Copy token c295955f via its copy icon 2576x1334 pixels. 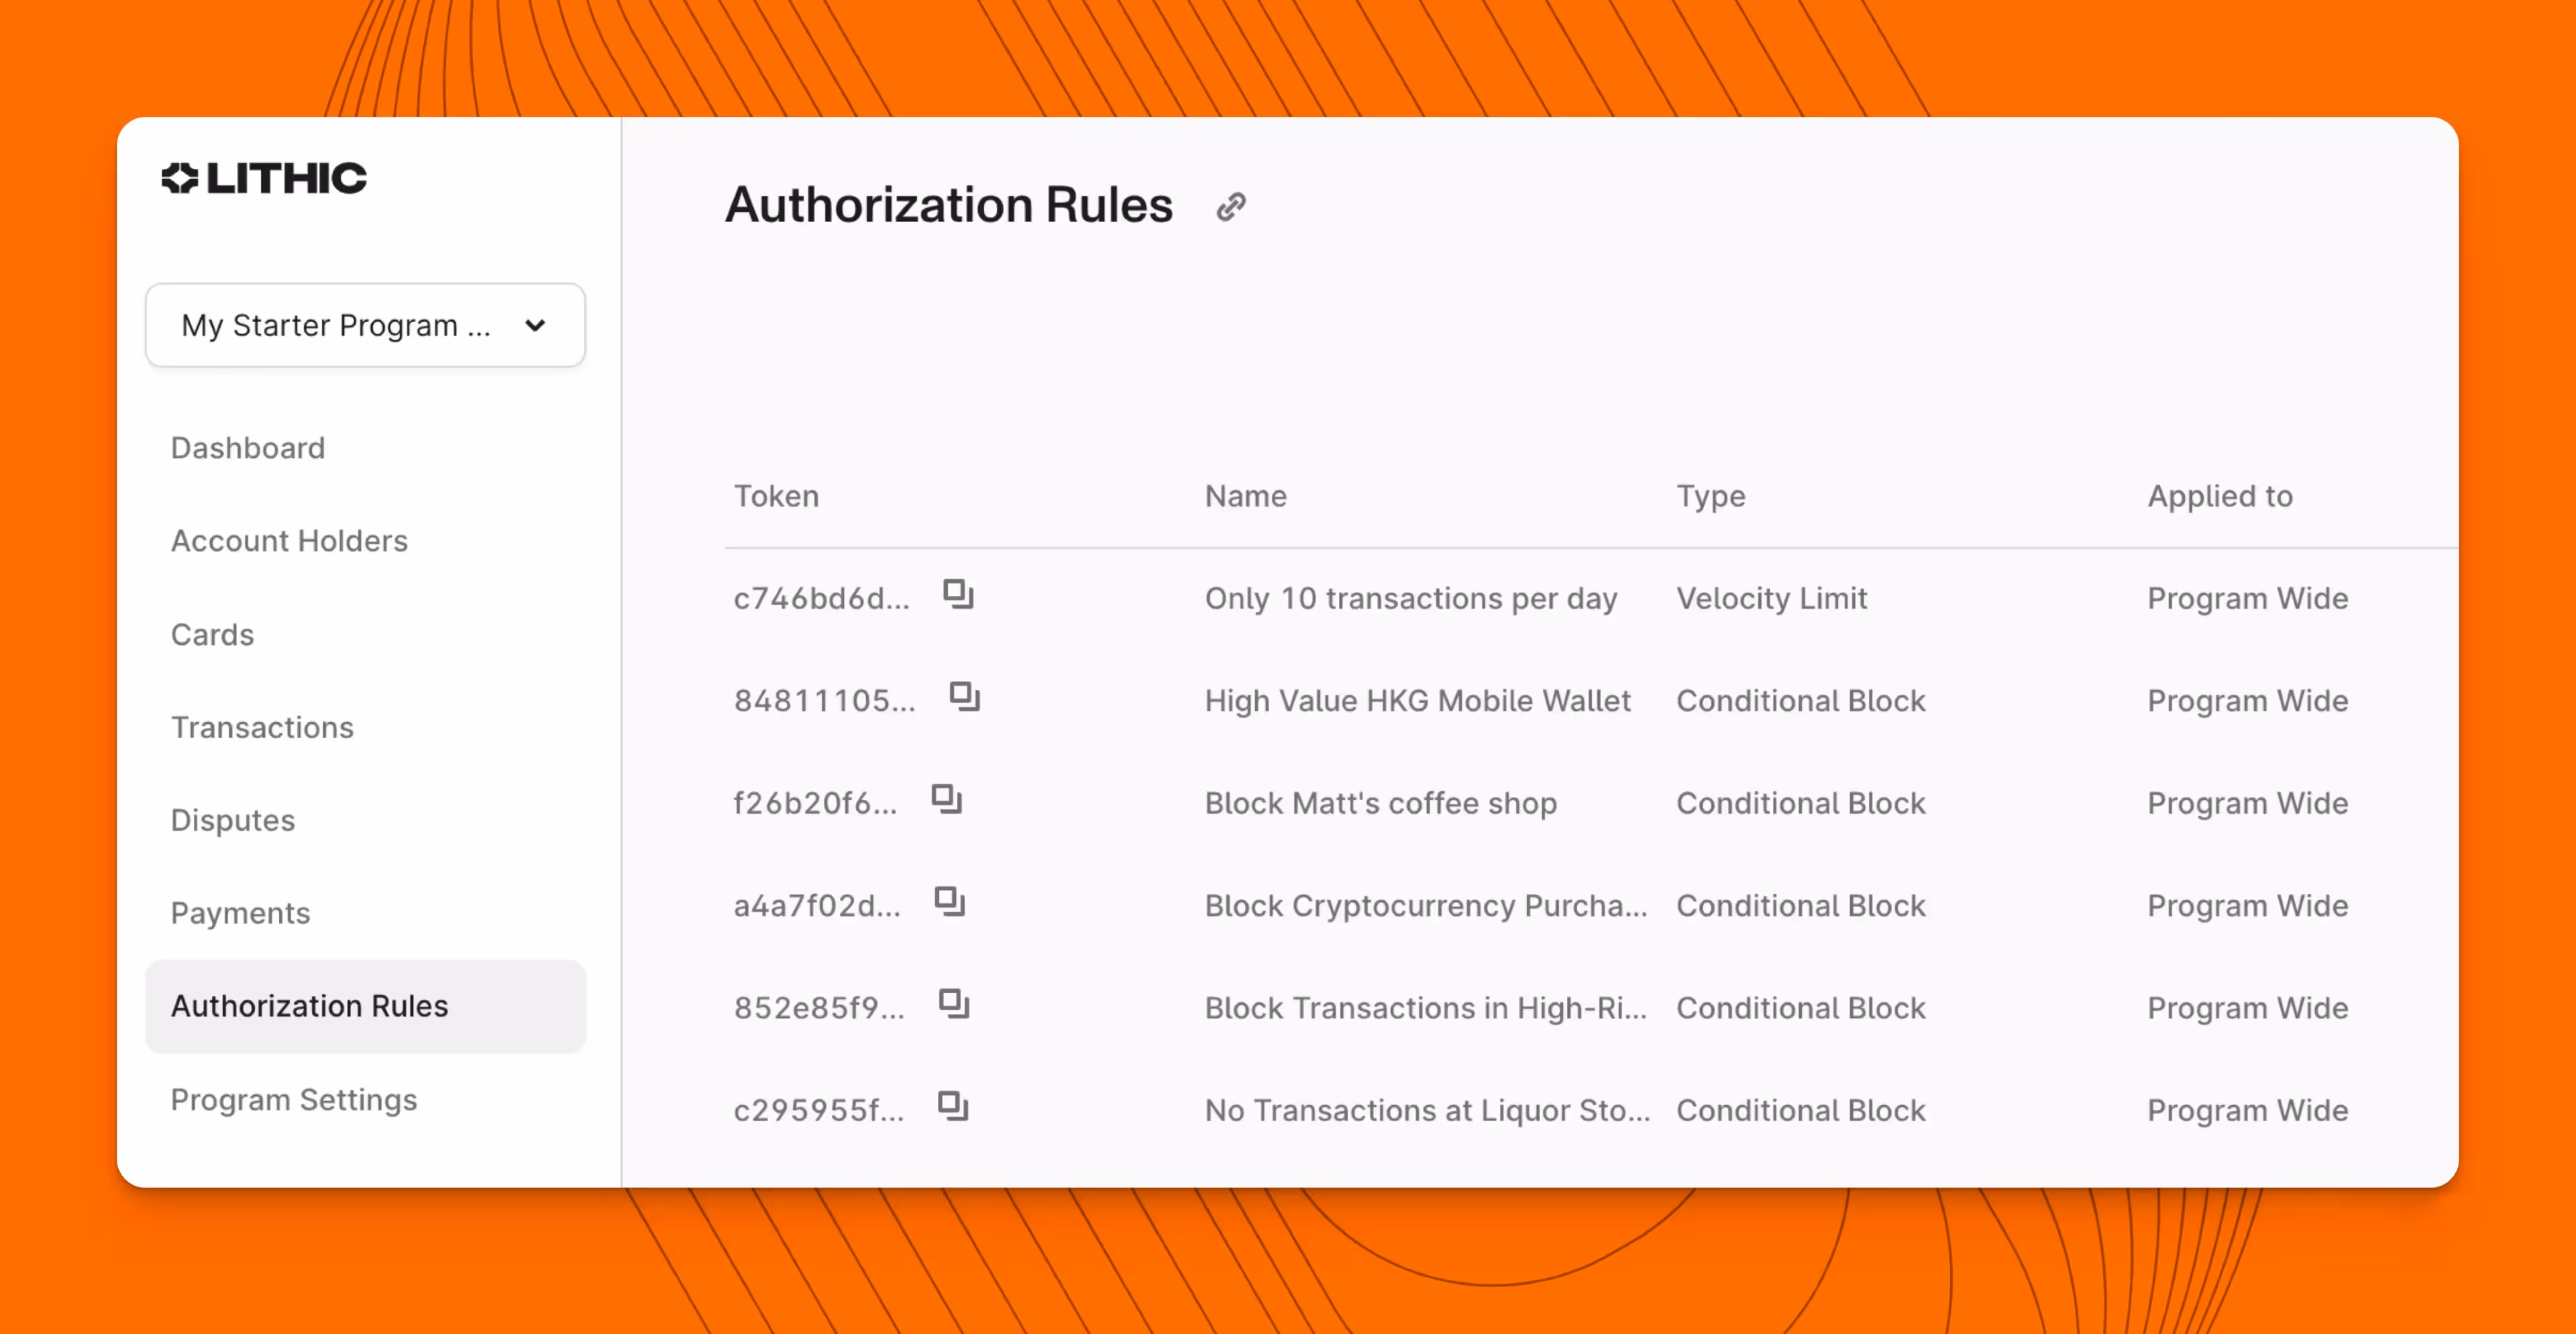[953, 1107]
